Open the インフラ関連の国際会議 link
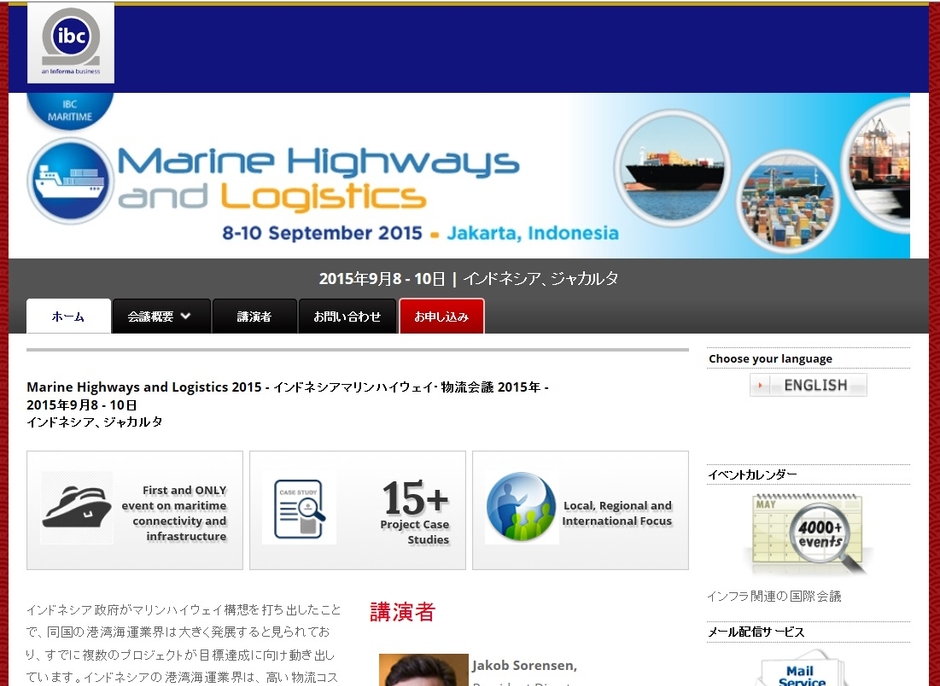The image size is (940, 686). [773, 596]
